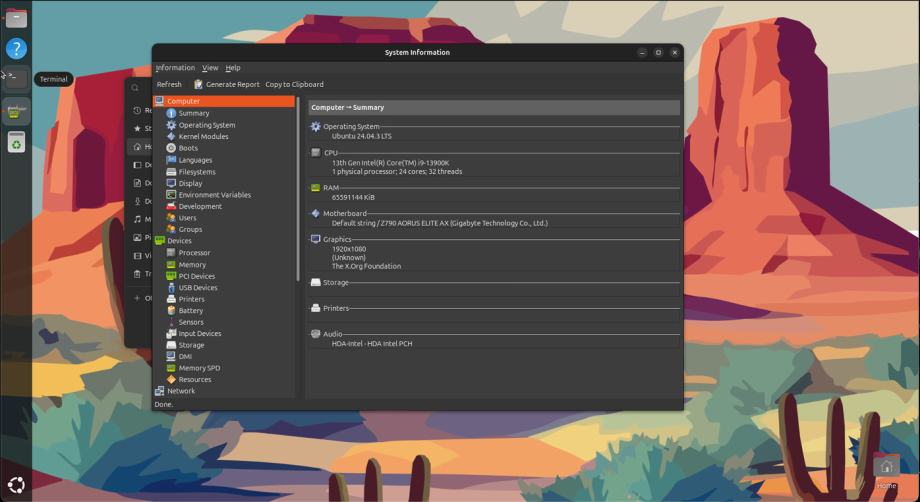
Task: Select the CPU section header in summary
Action: pyautogui.click(x=331, y=152)
